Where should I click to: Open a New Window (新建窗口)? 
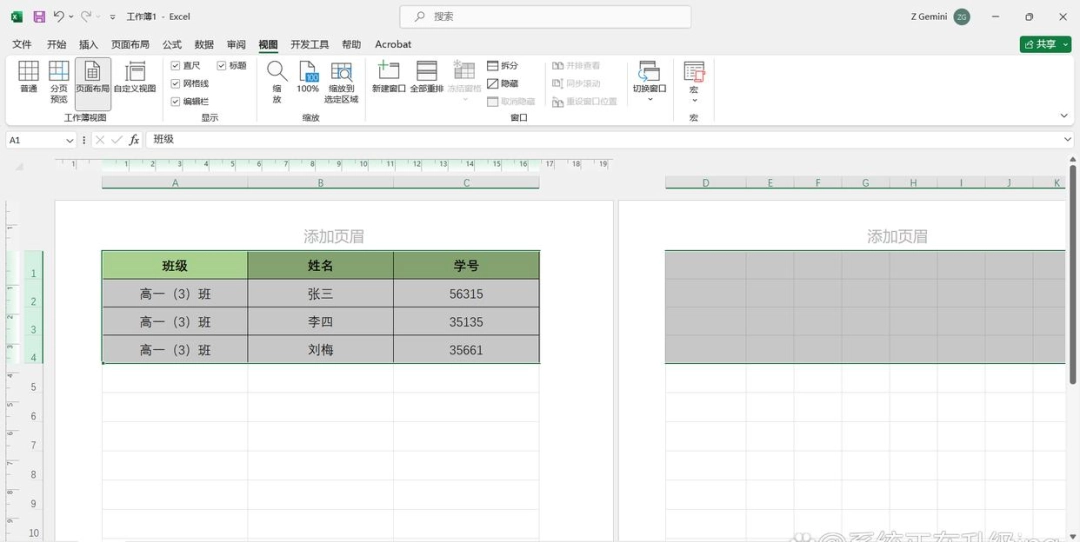pyautogui.click(x=389, y=78)
